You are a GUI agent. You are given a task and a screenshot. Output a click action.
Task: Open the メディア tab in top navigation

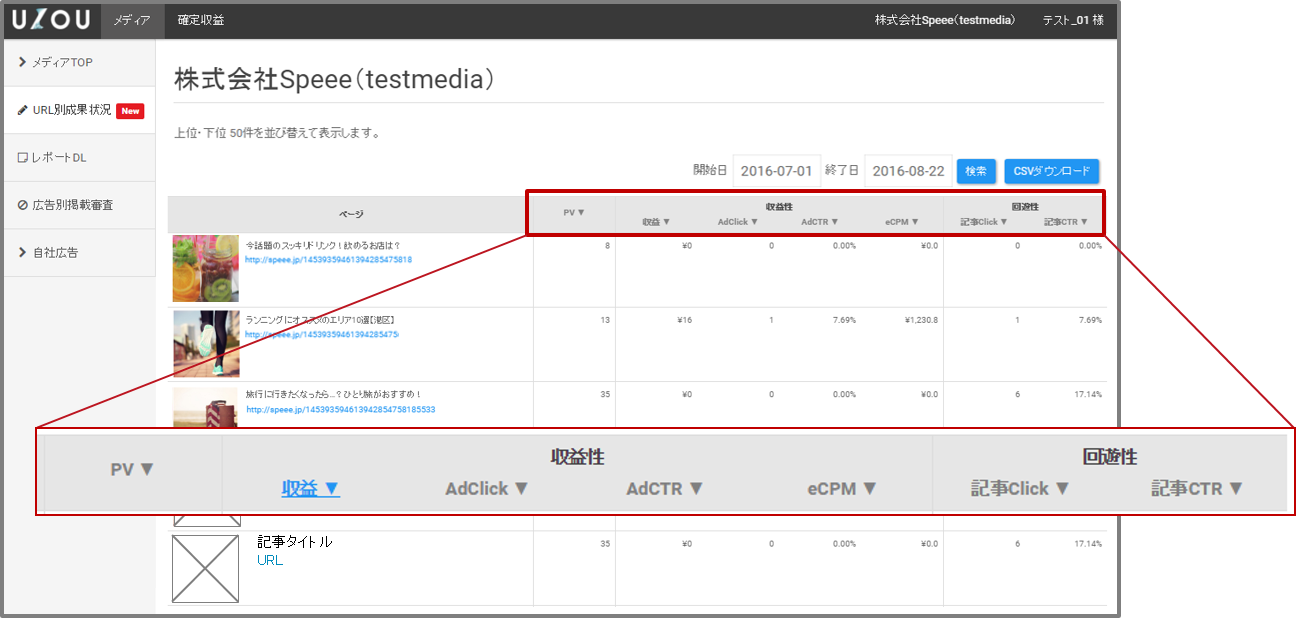point(132,20)
